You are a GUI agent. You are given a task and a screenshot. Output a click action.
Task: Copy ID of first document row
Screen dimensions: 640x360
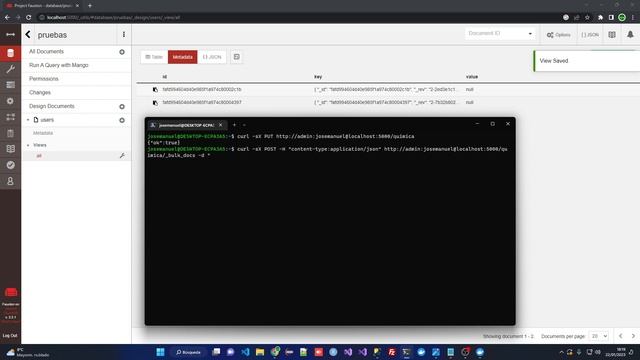click(x=155, y=90)
